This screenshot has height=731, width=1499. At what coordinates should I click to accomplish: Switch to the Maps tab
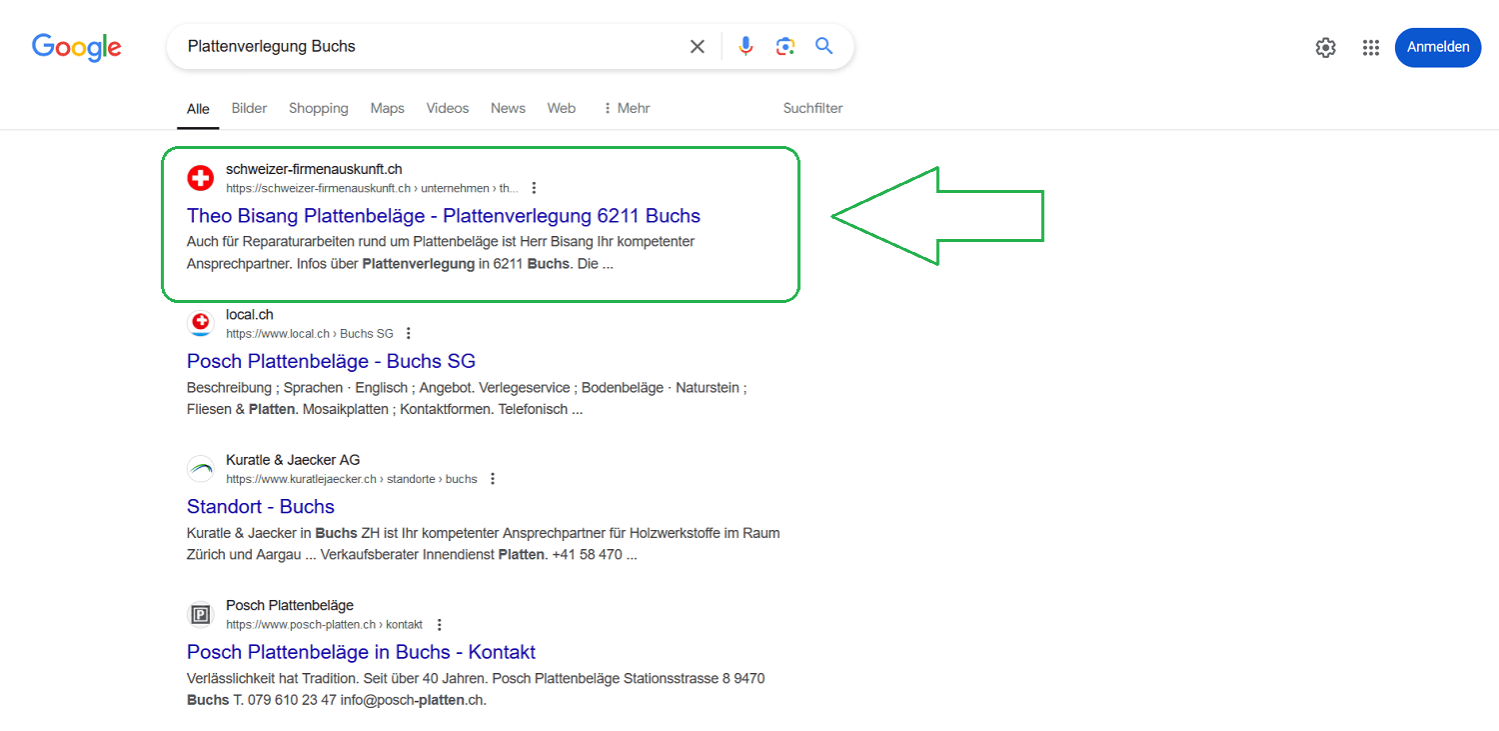(387, 108)
